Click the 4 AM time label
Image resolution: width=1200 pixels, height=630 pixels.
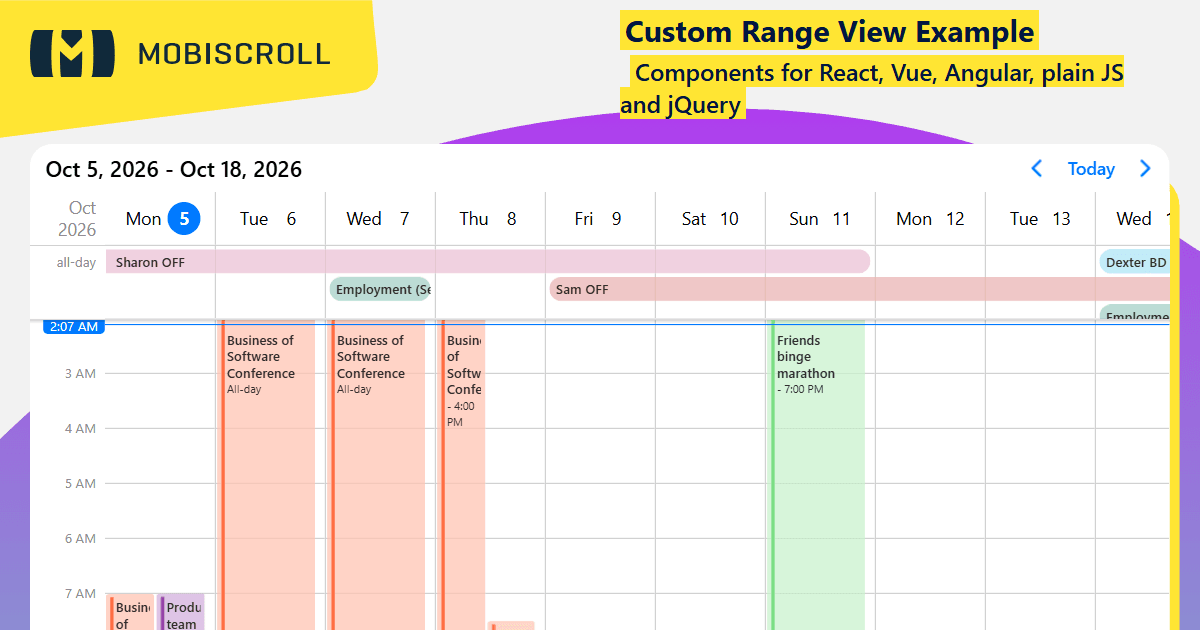tap(81, 429)
